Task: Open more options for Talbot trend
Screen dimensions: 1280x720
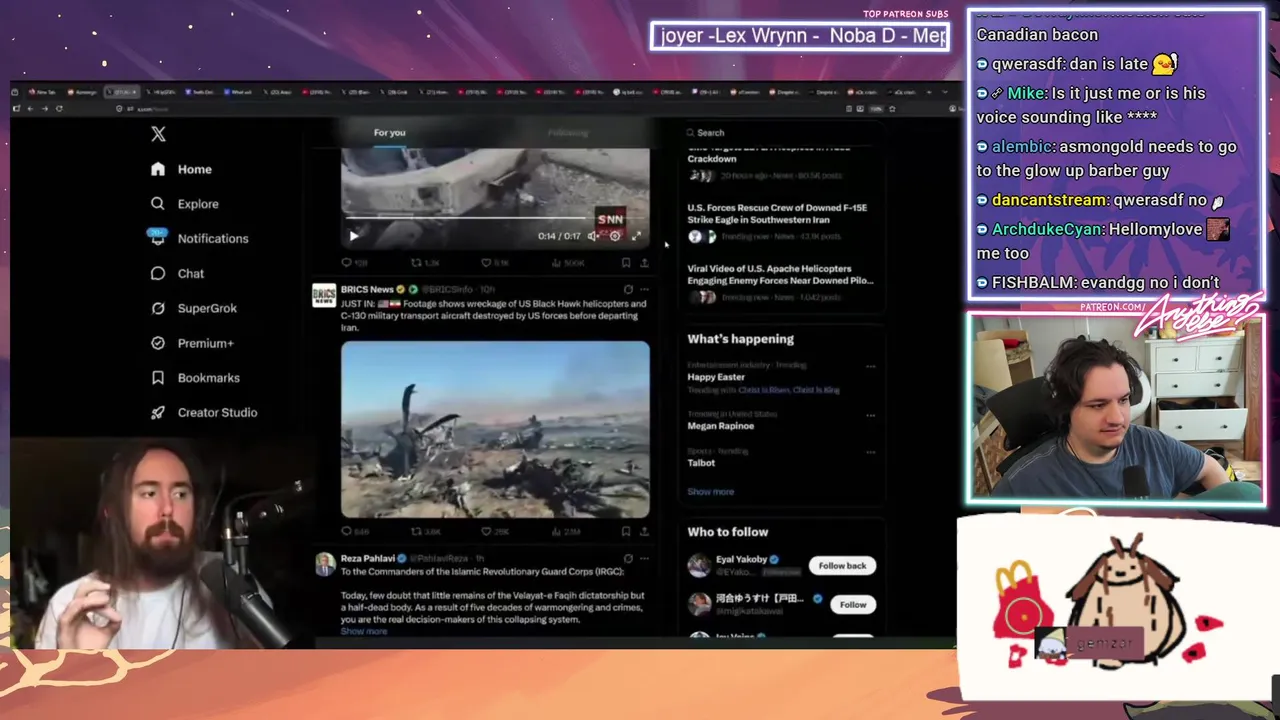Action: tap(870, 452)
